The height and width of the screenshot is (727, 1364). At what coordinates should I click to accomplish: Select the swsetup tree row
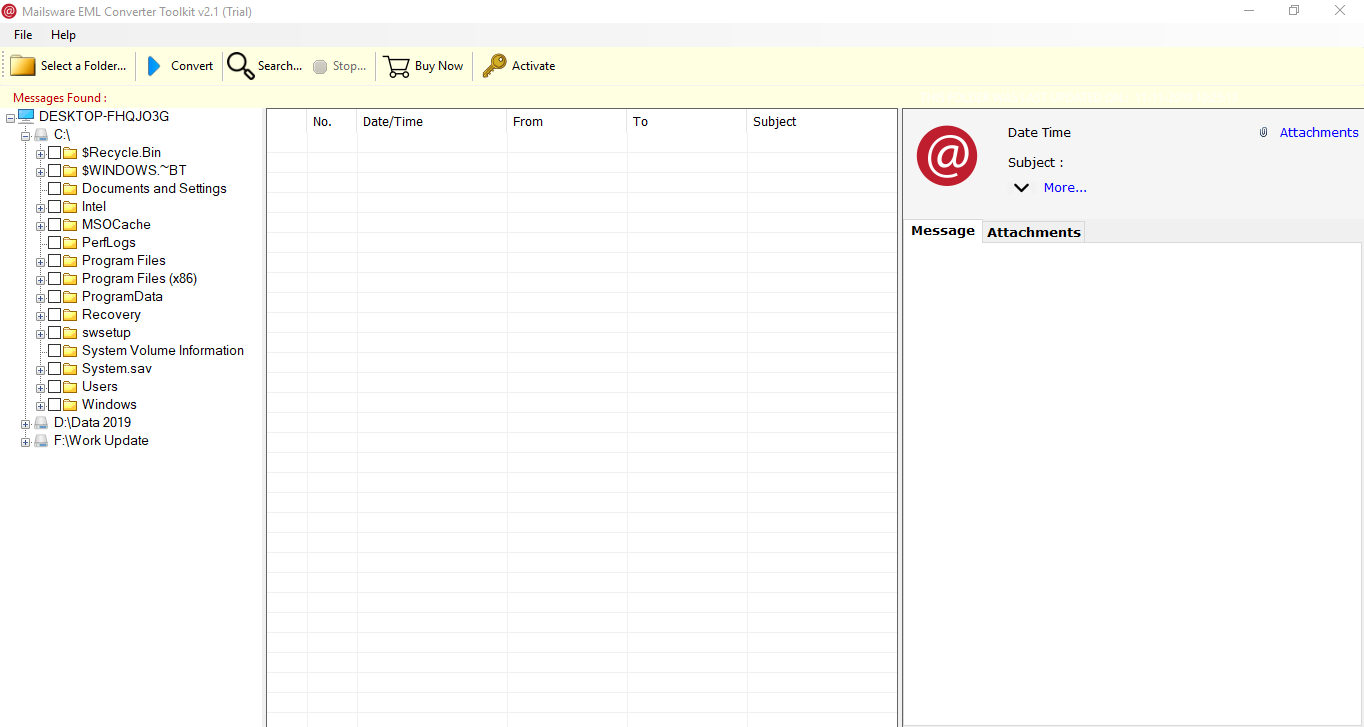(106, 333)
